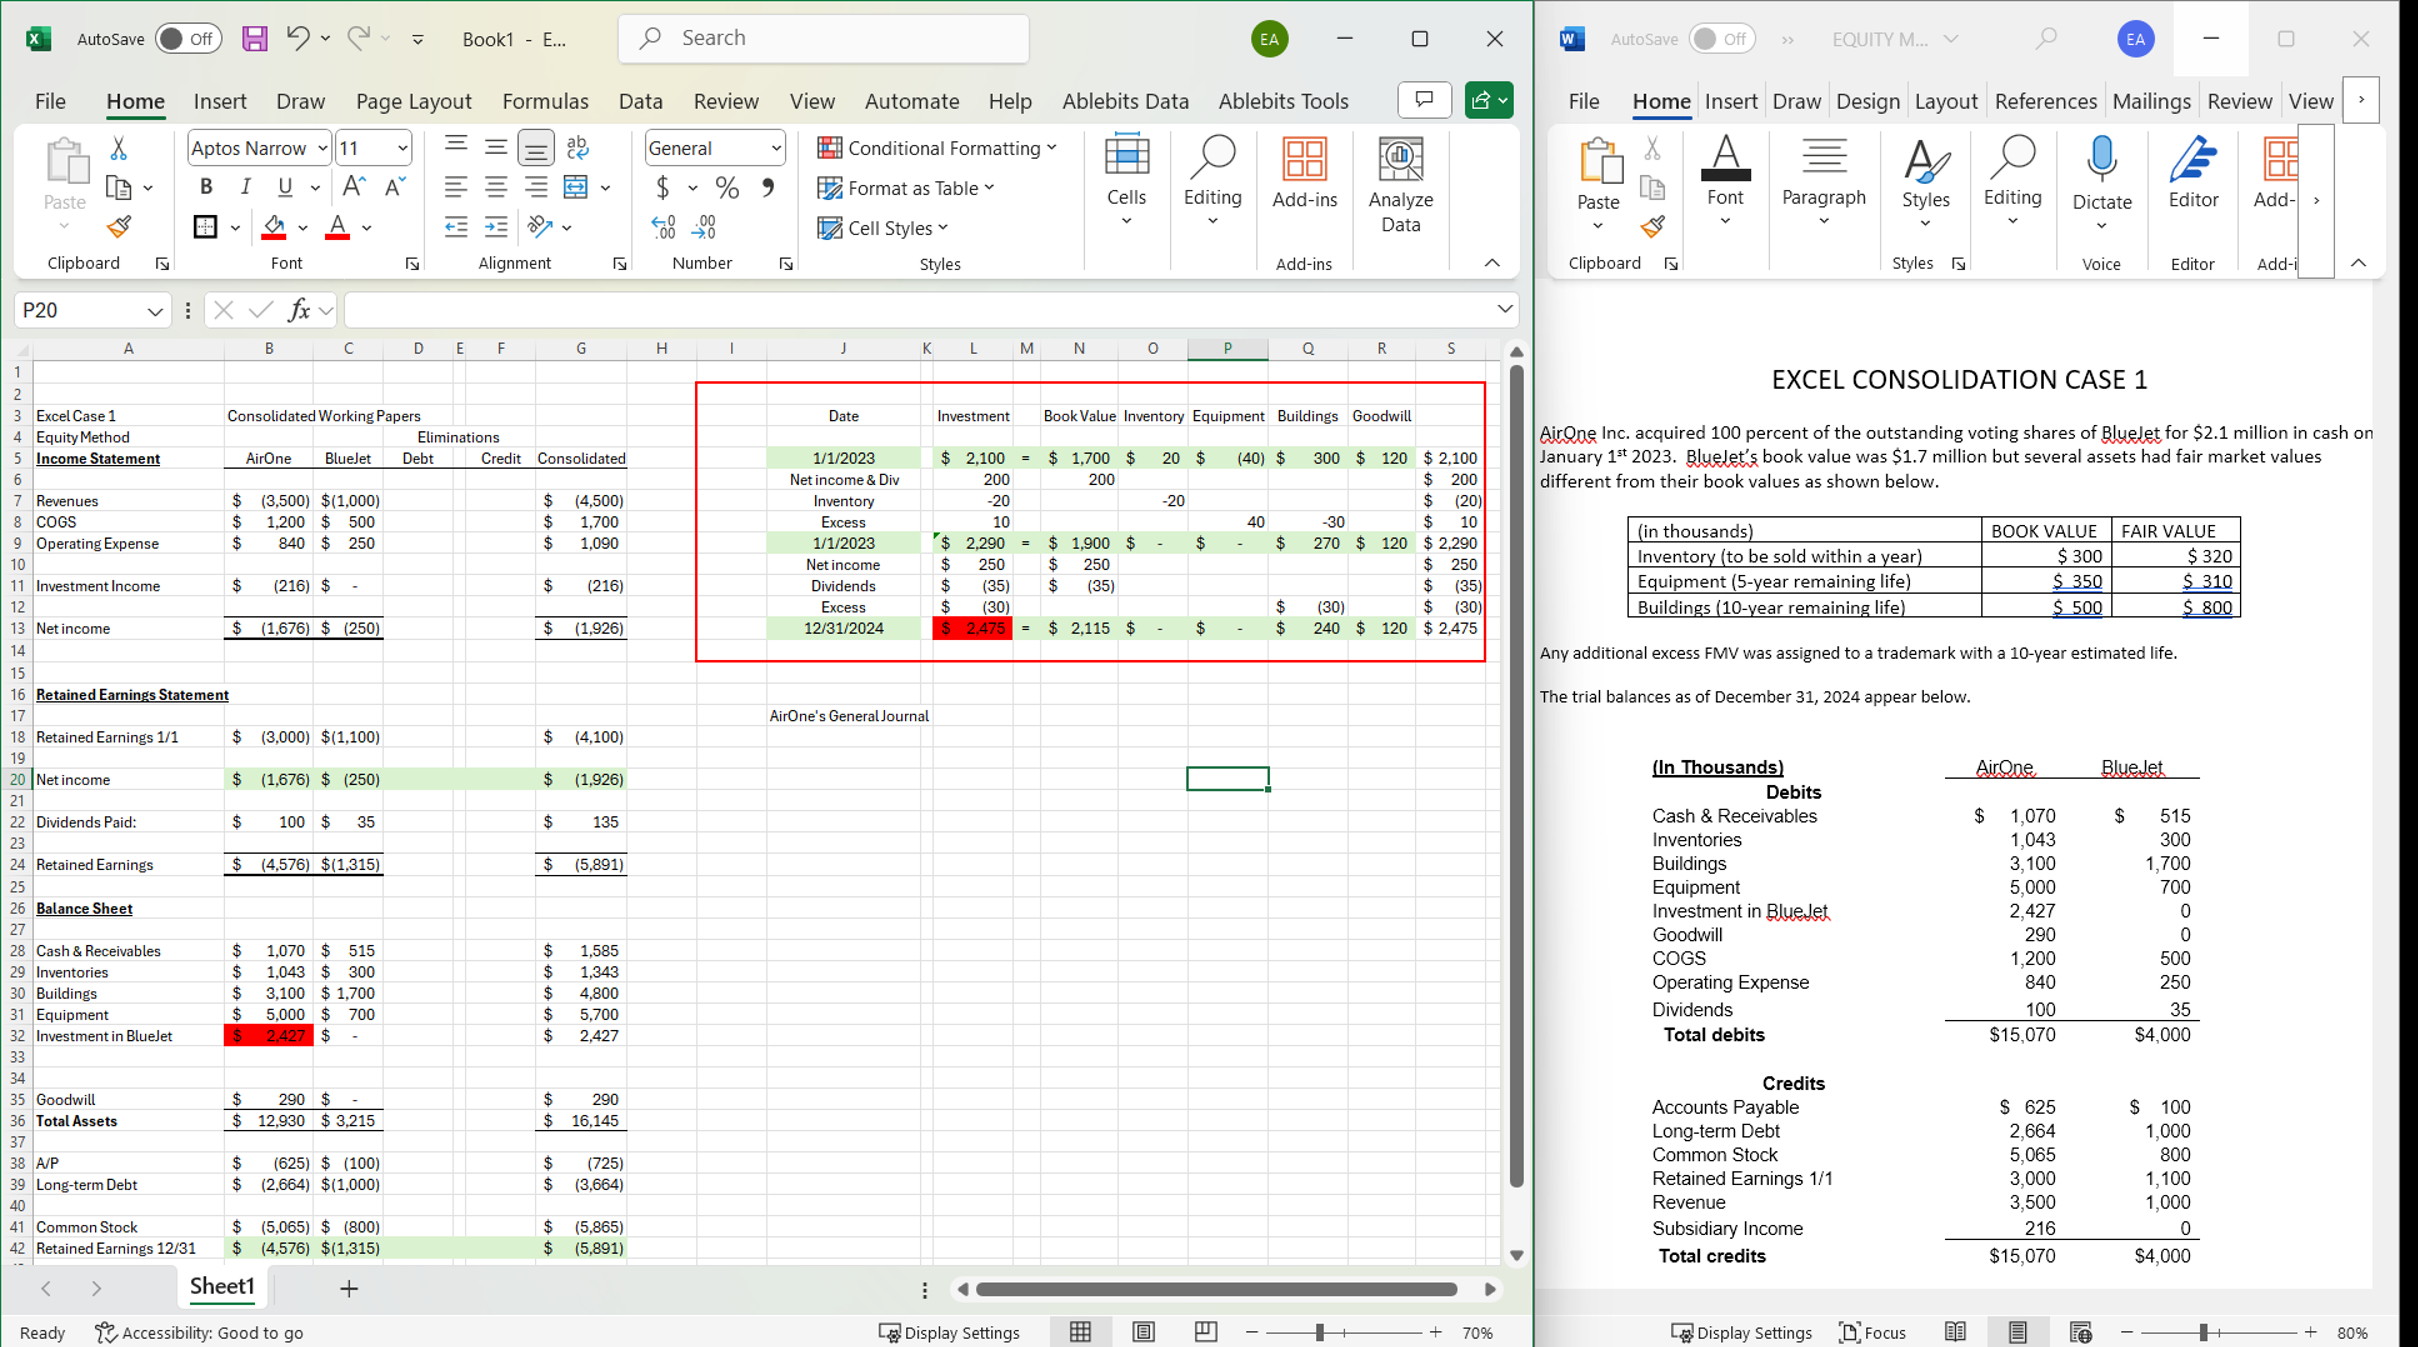The width and height of the screenshot is (2418, 1347).
Task: Switch to Page Break Preview view
Action: pos(1206,1332)
